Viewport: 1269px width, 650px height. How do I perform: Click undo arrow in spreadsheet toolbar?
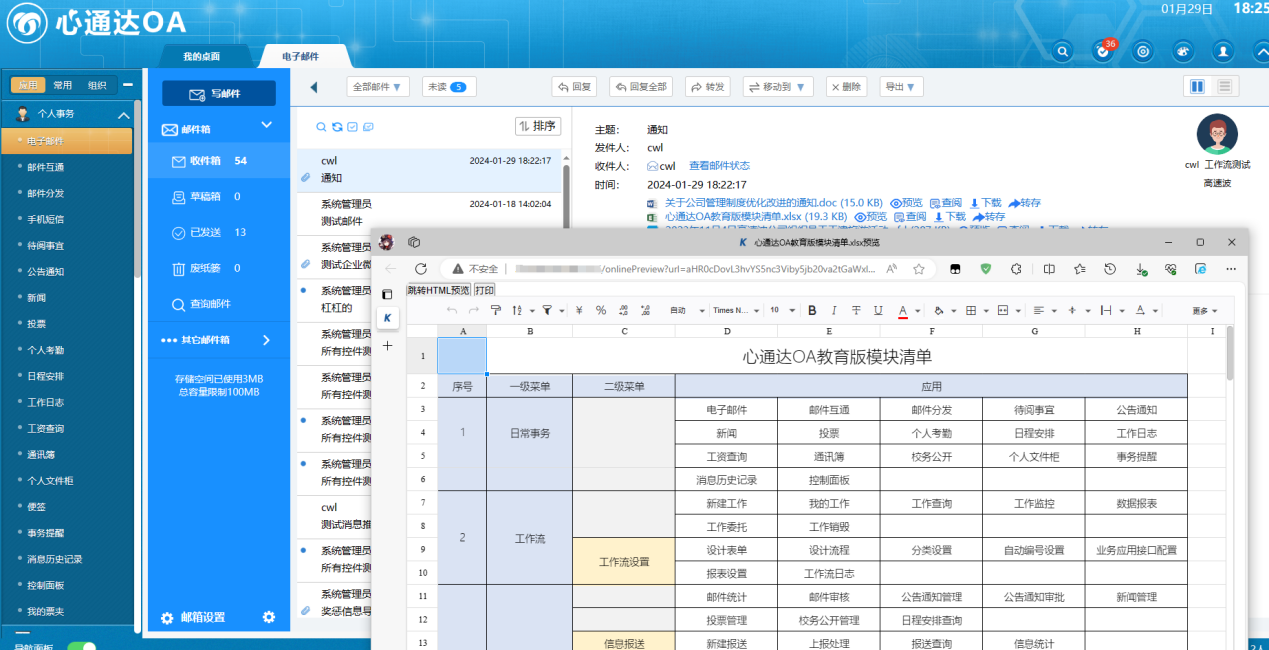[x=452, y=310]
